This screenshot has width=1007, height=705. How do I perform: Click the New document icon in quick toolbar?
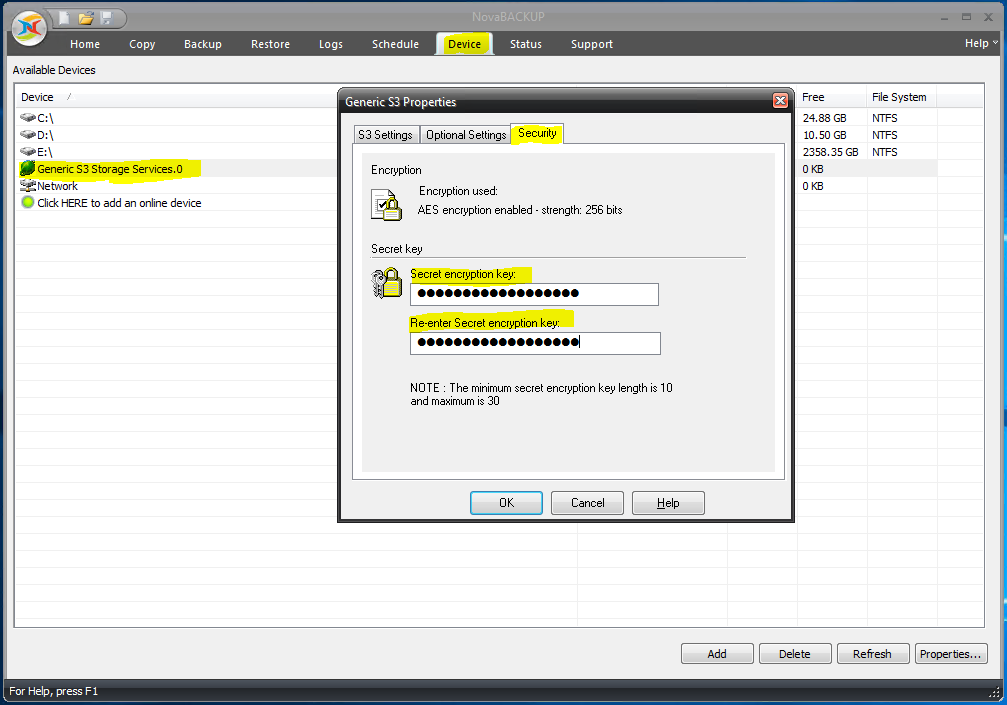[64, 18]
